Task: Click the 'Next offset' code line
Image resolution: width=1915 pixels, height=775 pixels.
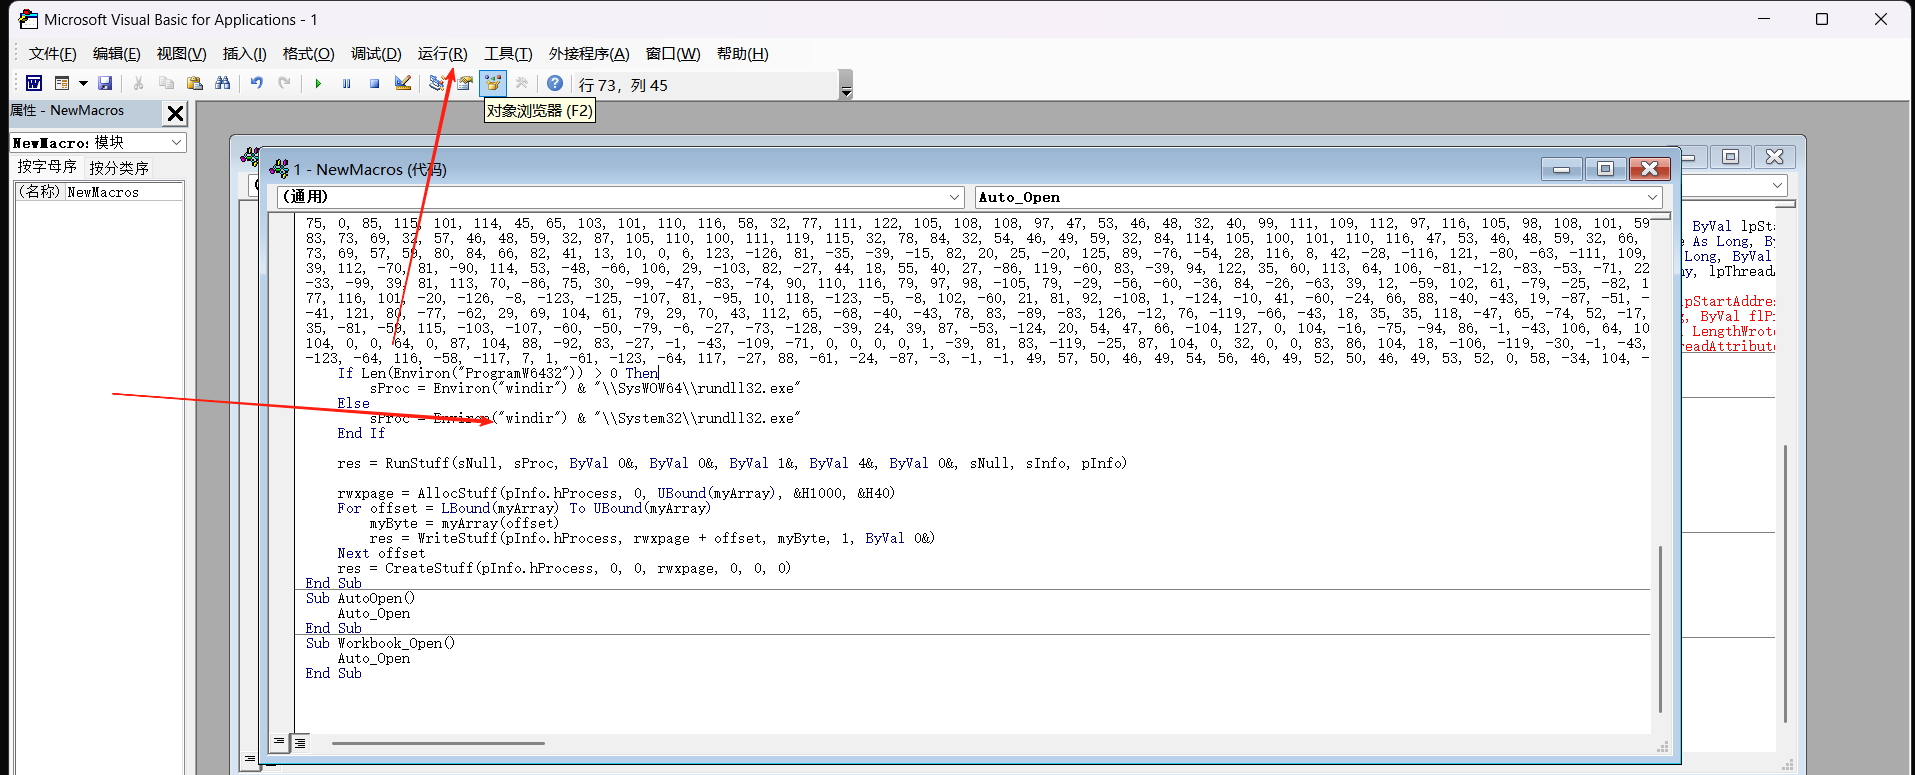Action: point(381,553)
